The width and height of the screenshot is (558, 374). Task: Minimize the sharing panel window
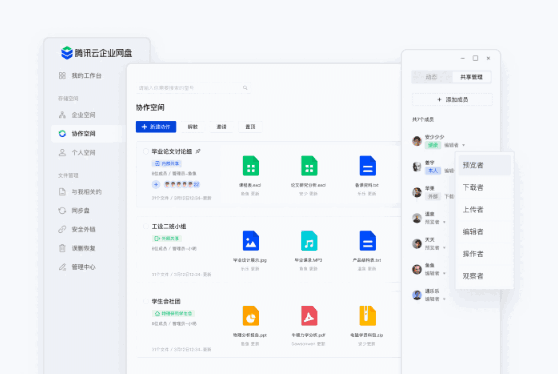462,58
